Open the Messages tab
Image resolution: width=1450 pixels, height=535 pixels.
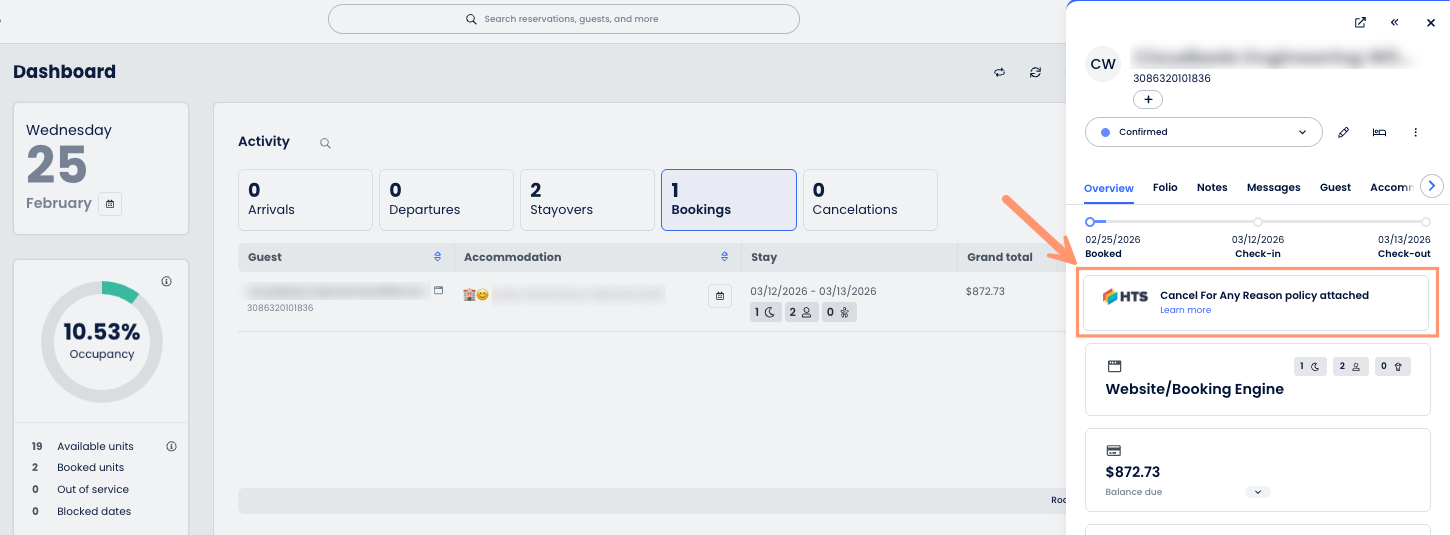[1273, 187]
